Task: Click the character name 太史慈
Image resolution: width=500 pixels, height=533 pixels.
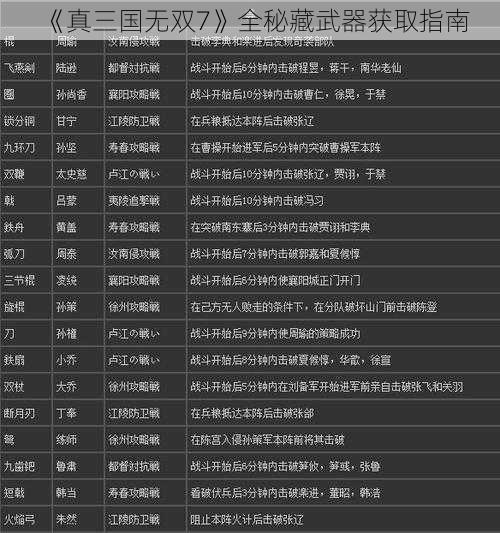Action: tap(72, 174)
